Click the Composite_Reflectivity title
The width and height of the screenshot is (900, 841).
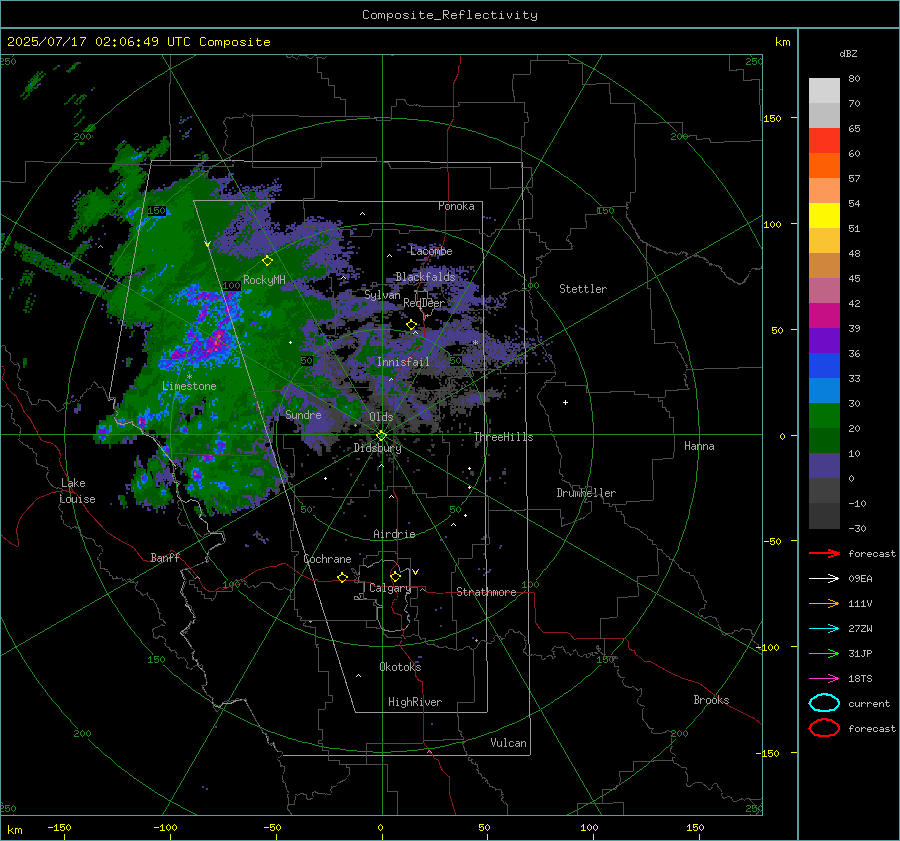tap(450, 15)
